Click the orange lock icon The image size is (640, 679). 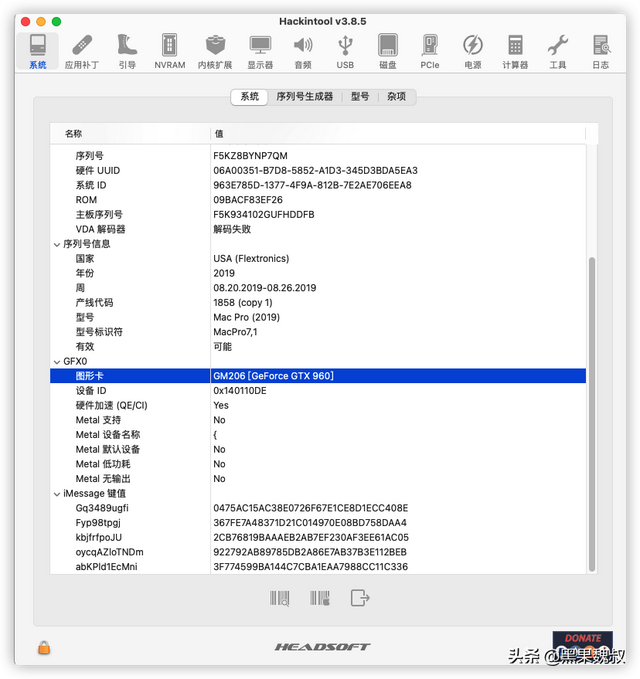click(44, 648)
